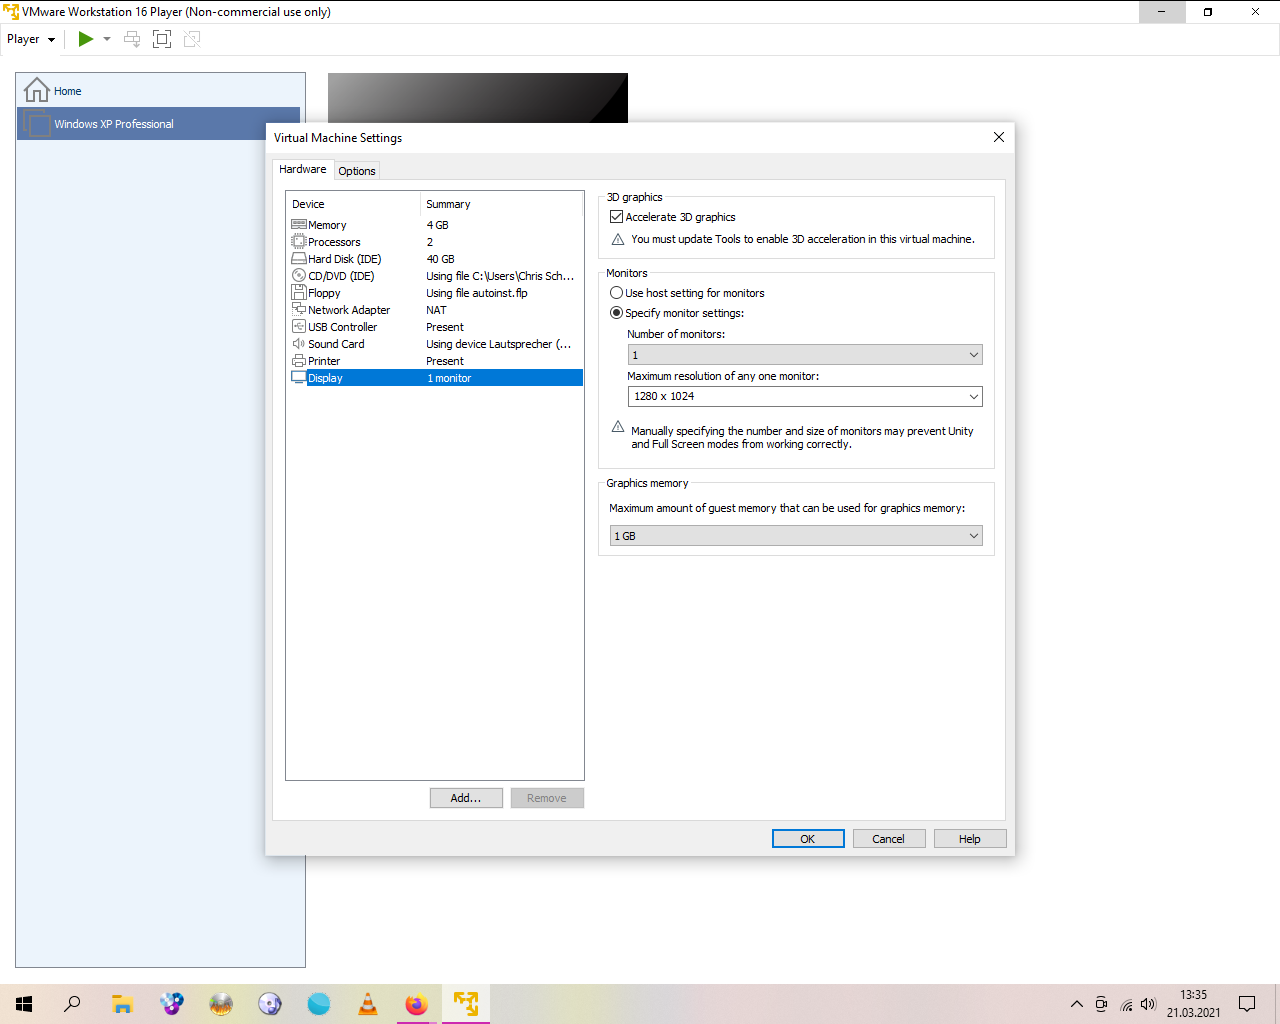Screen dimensions: 1280x1024
Task: Click the Summary column header
Action: [501, 204]
